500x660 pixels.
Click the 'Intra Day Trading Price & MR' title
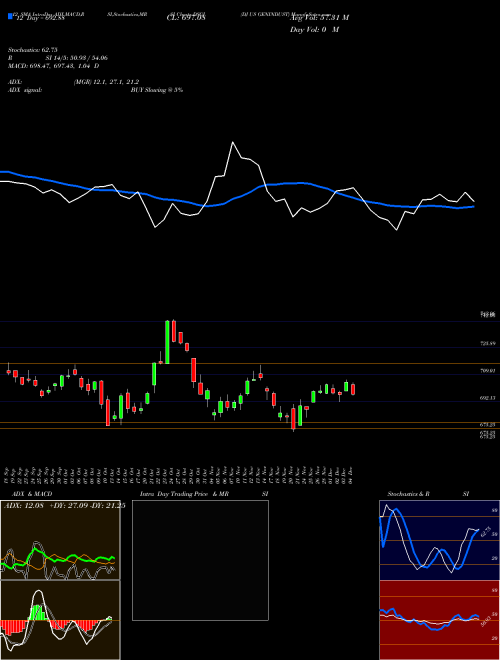click(184, 494)
